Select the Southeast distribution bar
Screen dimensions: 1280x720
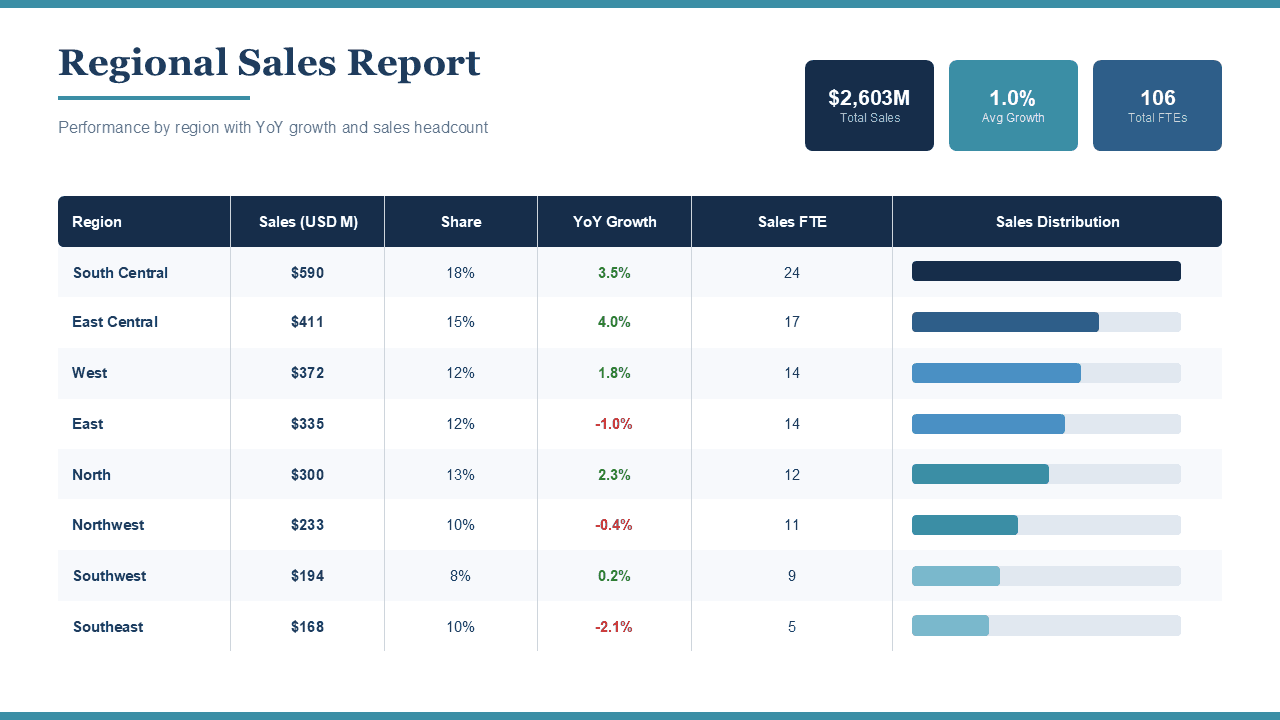pos(950,626)
